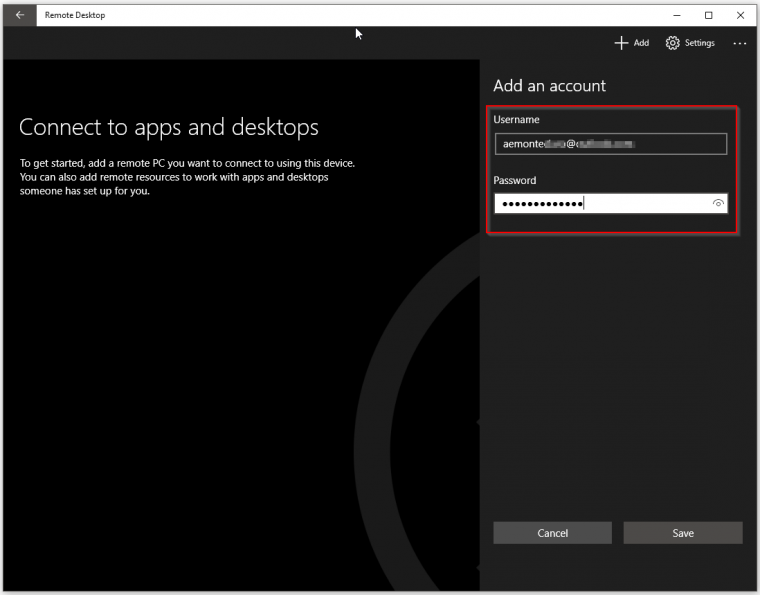Viewport: 760px width, 595px height.
Task: Open the three-dot more options menu
Action: pyautogui.click(x=740, y=44)
